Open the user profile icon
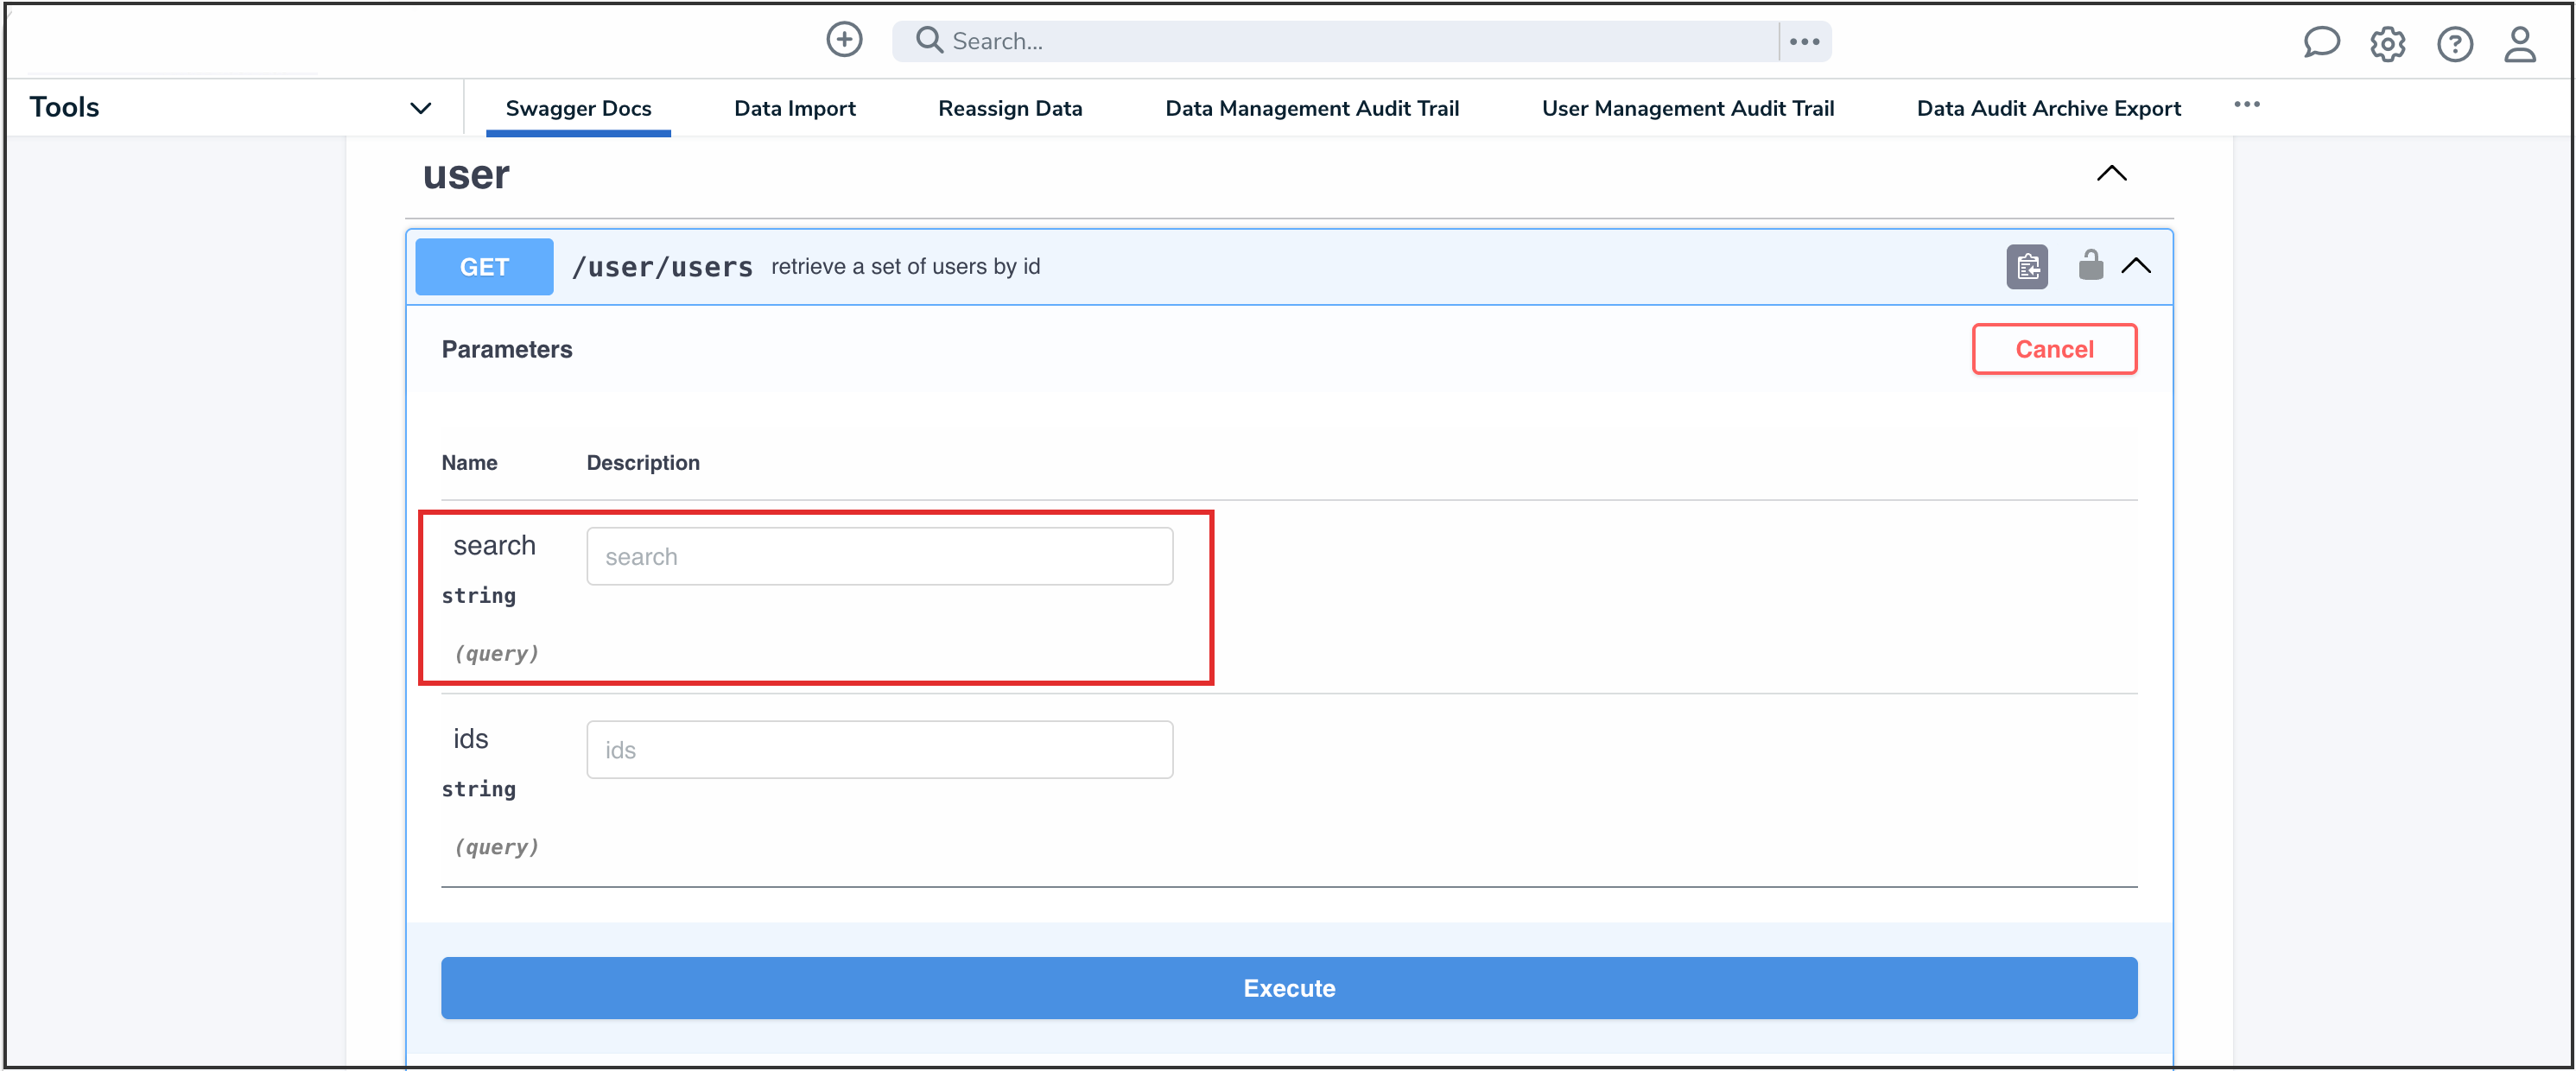The width and height of the screenshot is (2576, 1071). click(x=2520, y=44)
